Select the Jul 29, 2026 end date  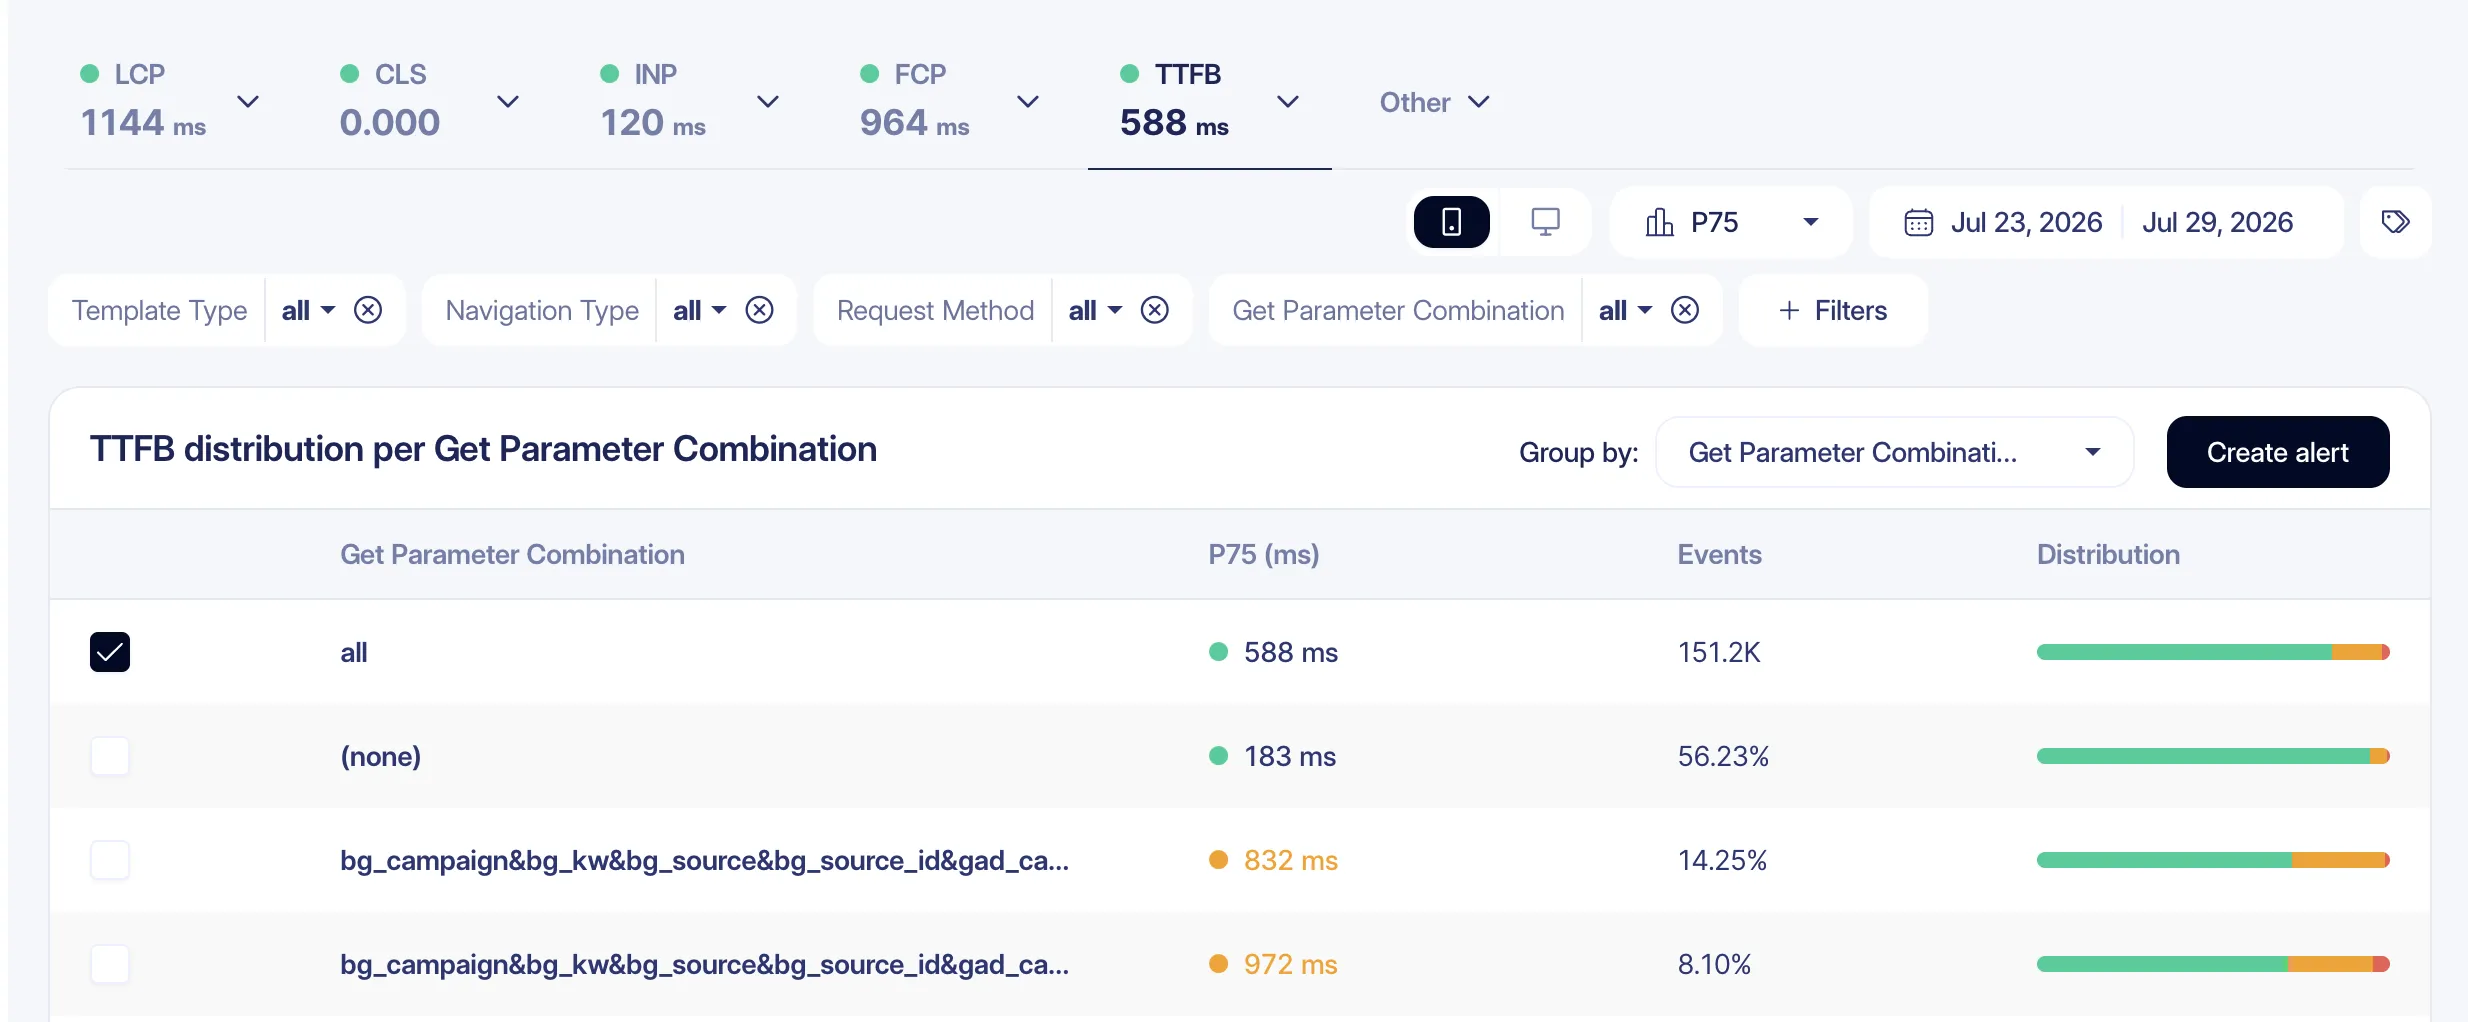tap(2217, 222)
